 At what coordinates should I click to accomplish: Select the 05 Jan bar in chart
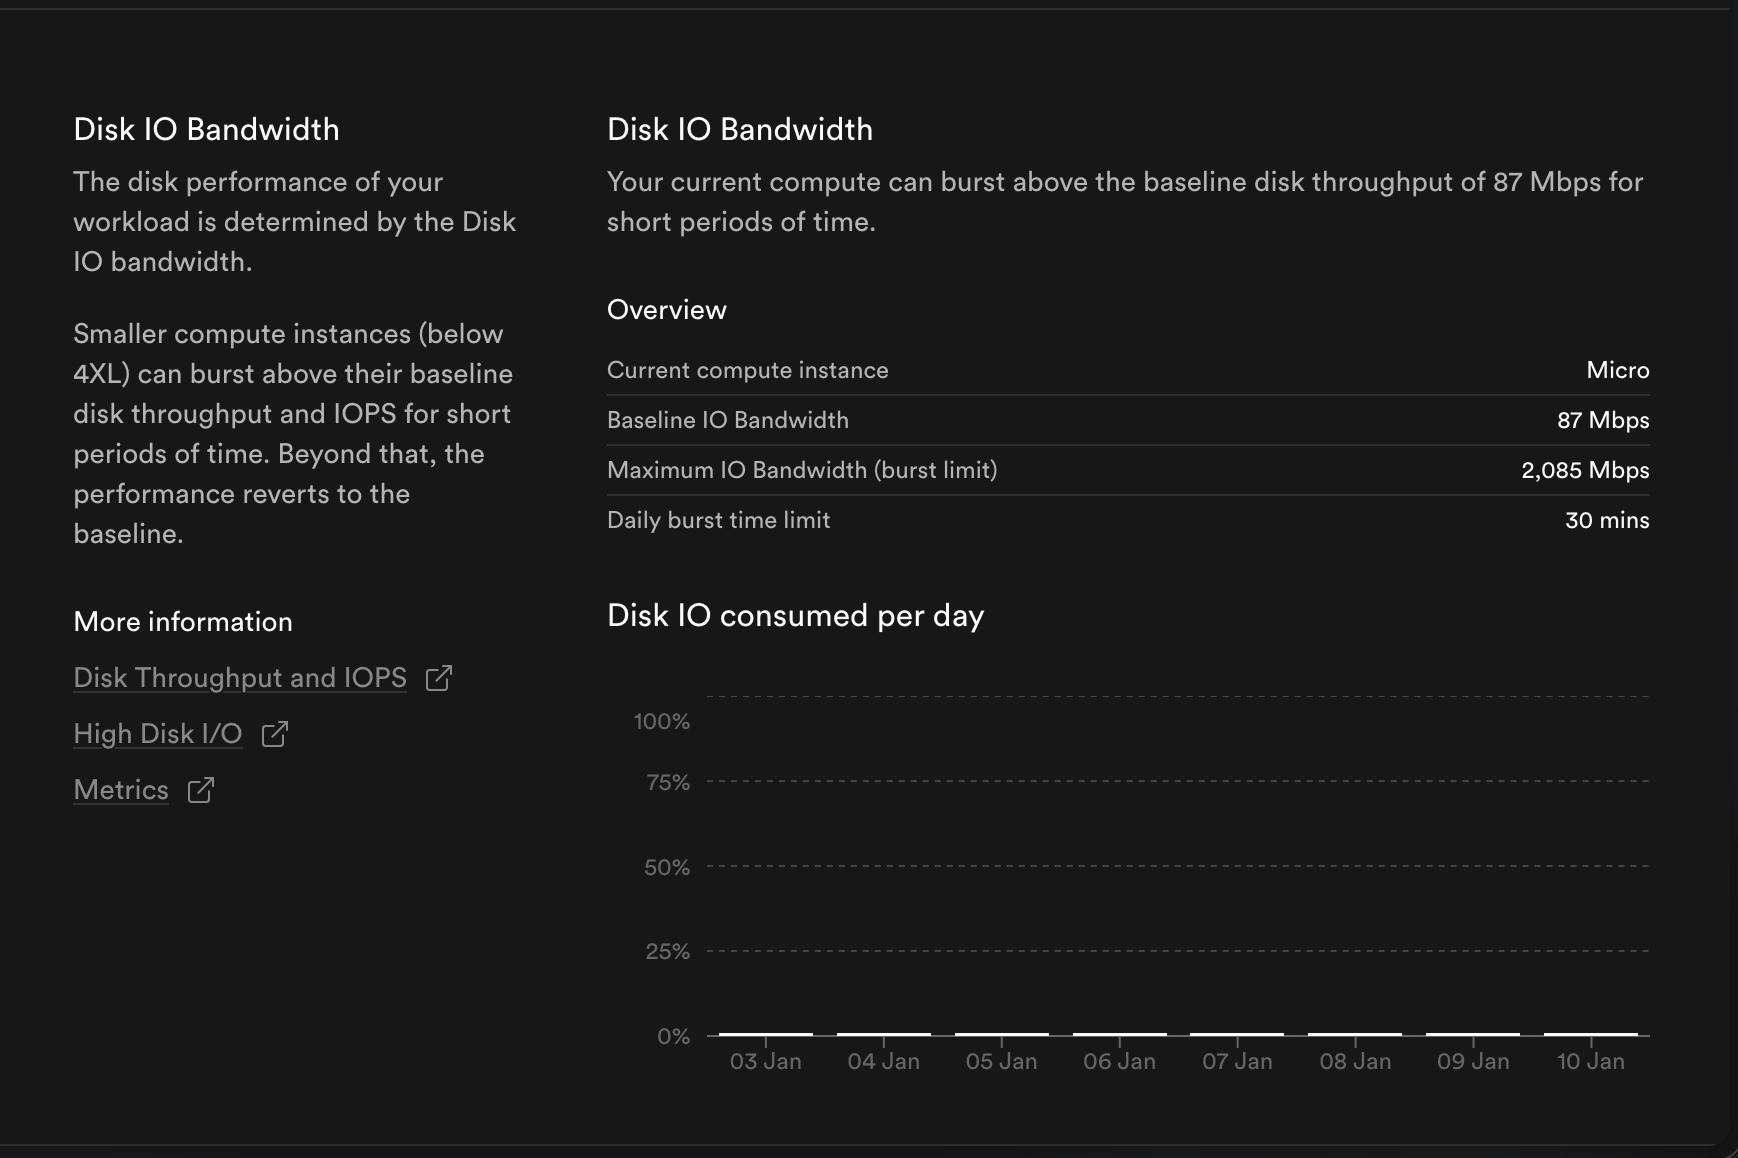pos(1002,1034)
